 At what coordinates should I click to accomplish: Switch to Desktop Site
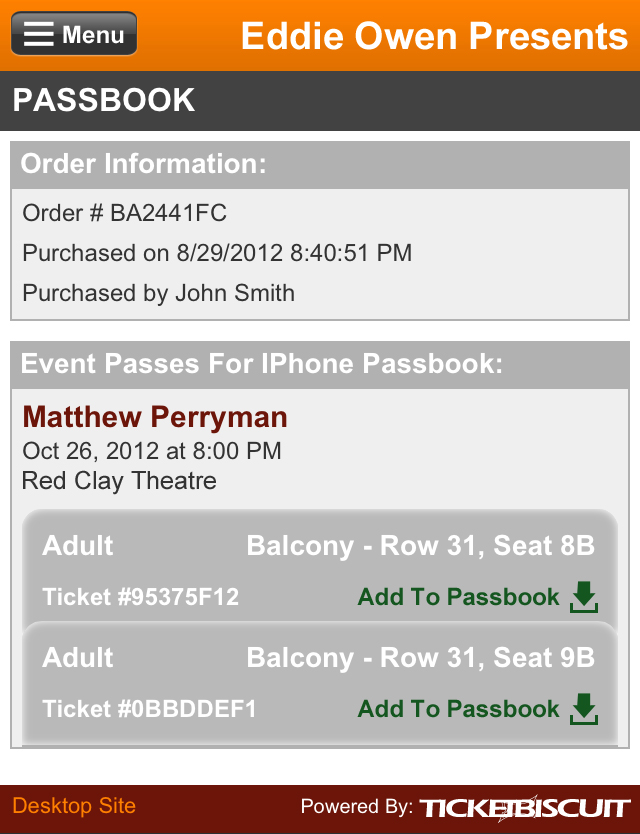[x=74, y=806]
